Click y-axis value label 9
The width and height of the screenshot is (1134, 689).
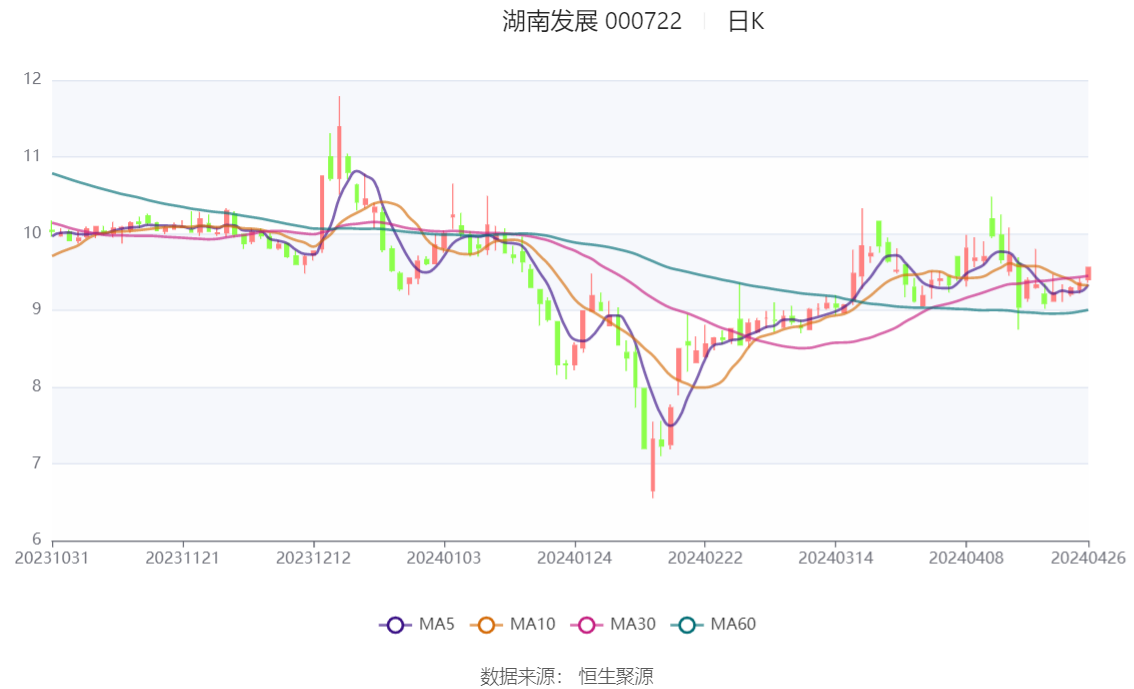click(36, 309)
